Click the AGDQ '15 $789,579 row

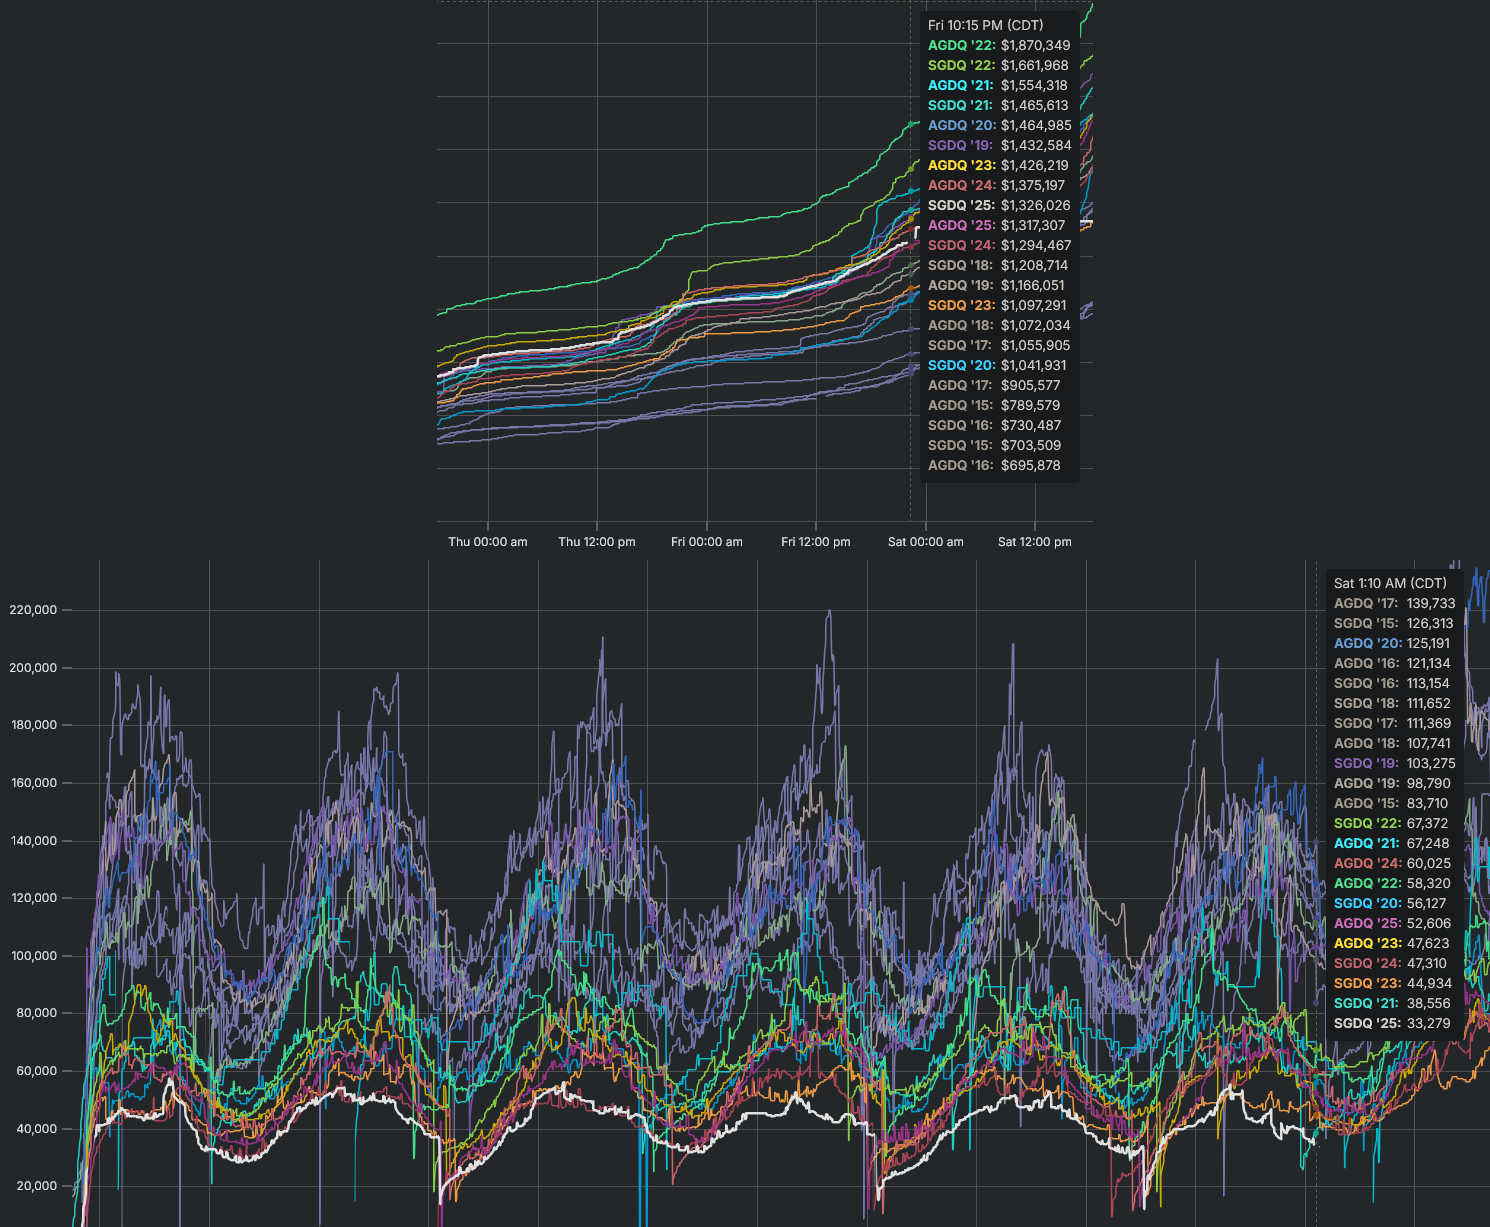[x=994, y=405]
